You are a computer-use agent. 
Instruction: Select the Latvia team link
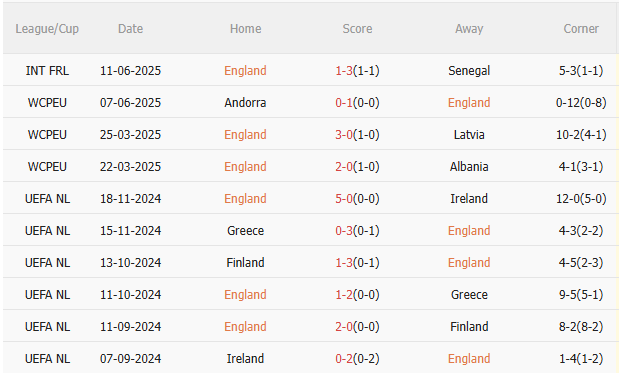point(469,135)
